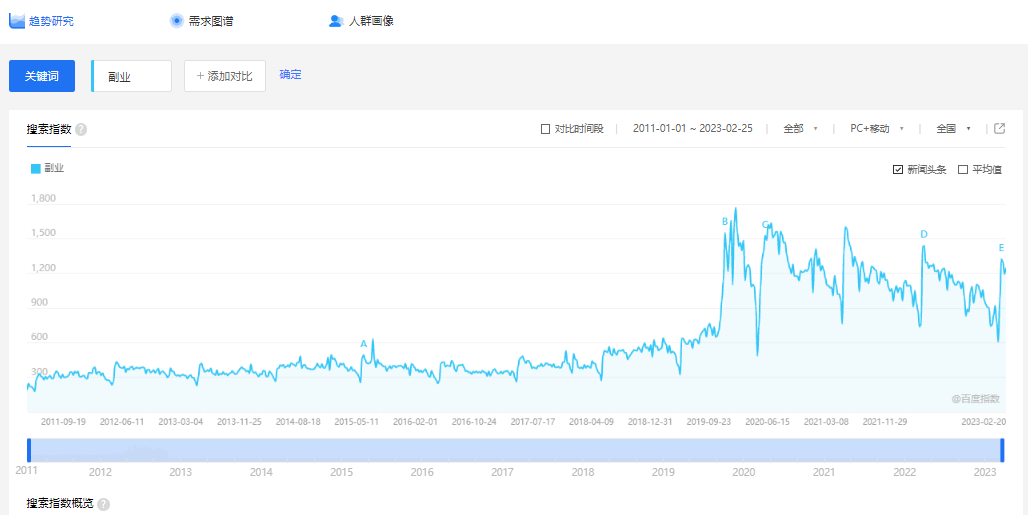The width and height of the screenshot is (1028, 515).
Task: Click the 添加对比 button
Action: coord(225,76)
